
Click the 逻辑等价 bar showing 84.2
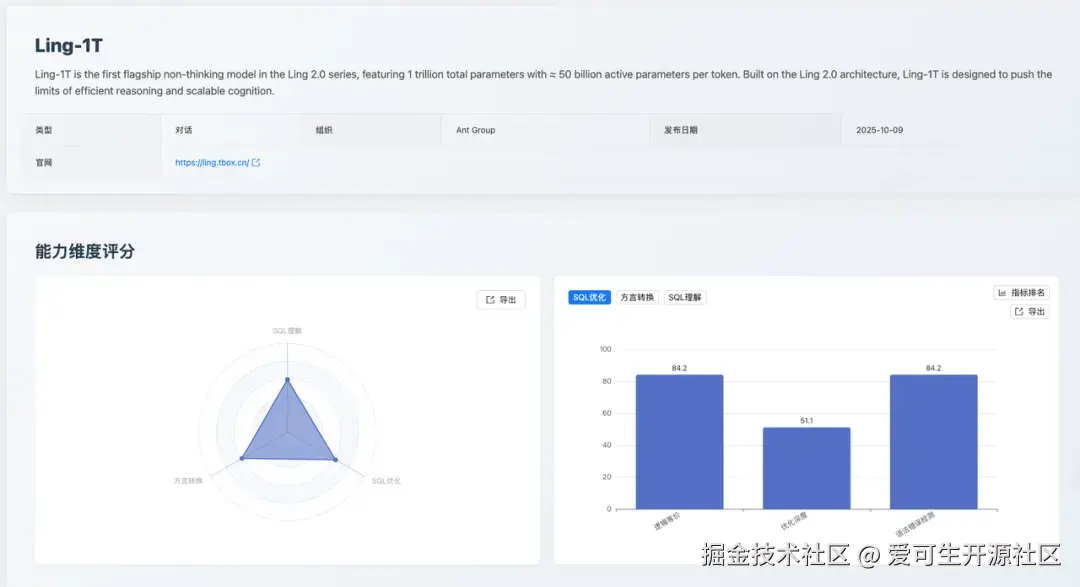[678, 442]
